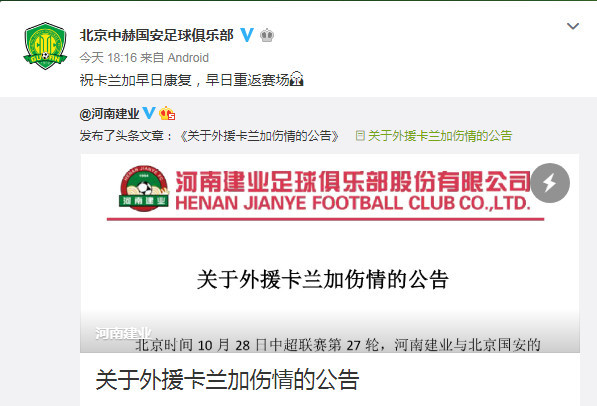Click the article card title 关于外援卡兰加伤情的公告
Screen dimensions: 597x406
(227, 379)
